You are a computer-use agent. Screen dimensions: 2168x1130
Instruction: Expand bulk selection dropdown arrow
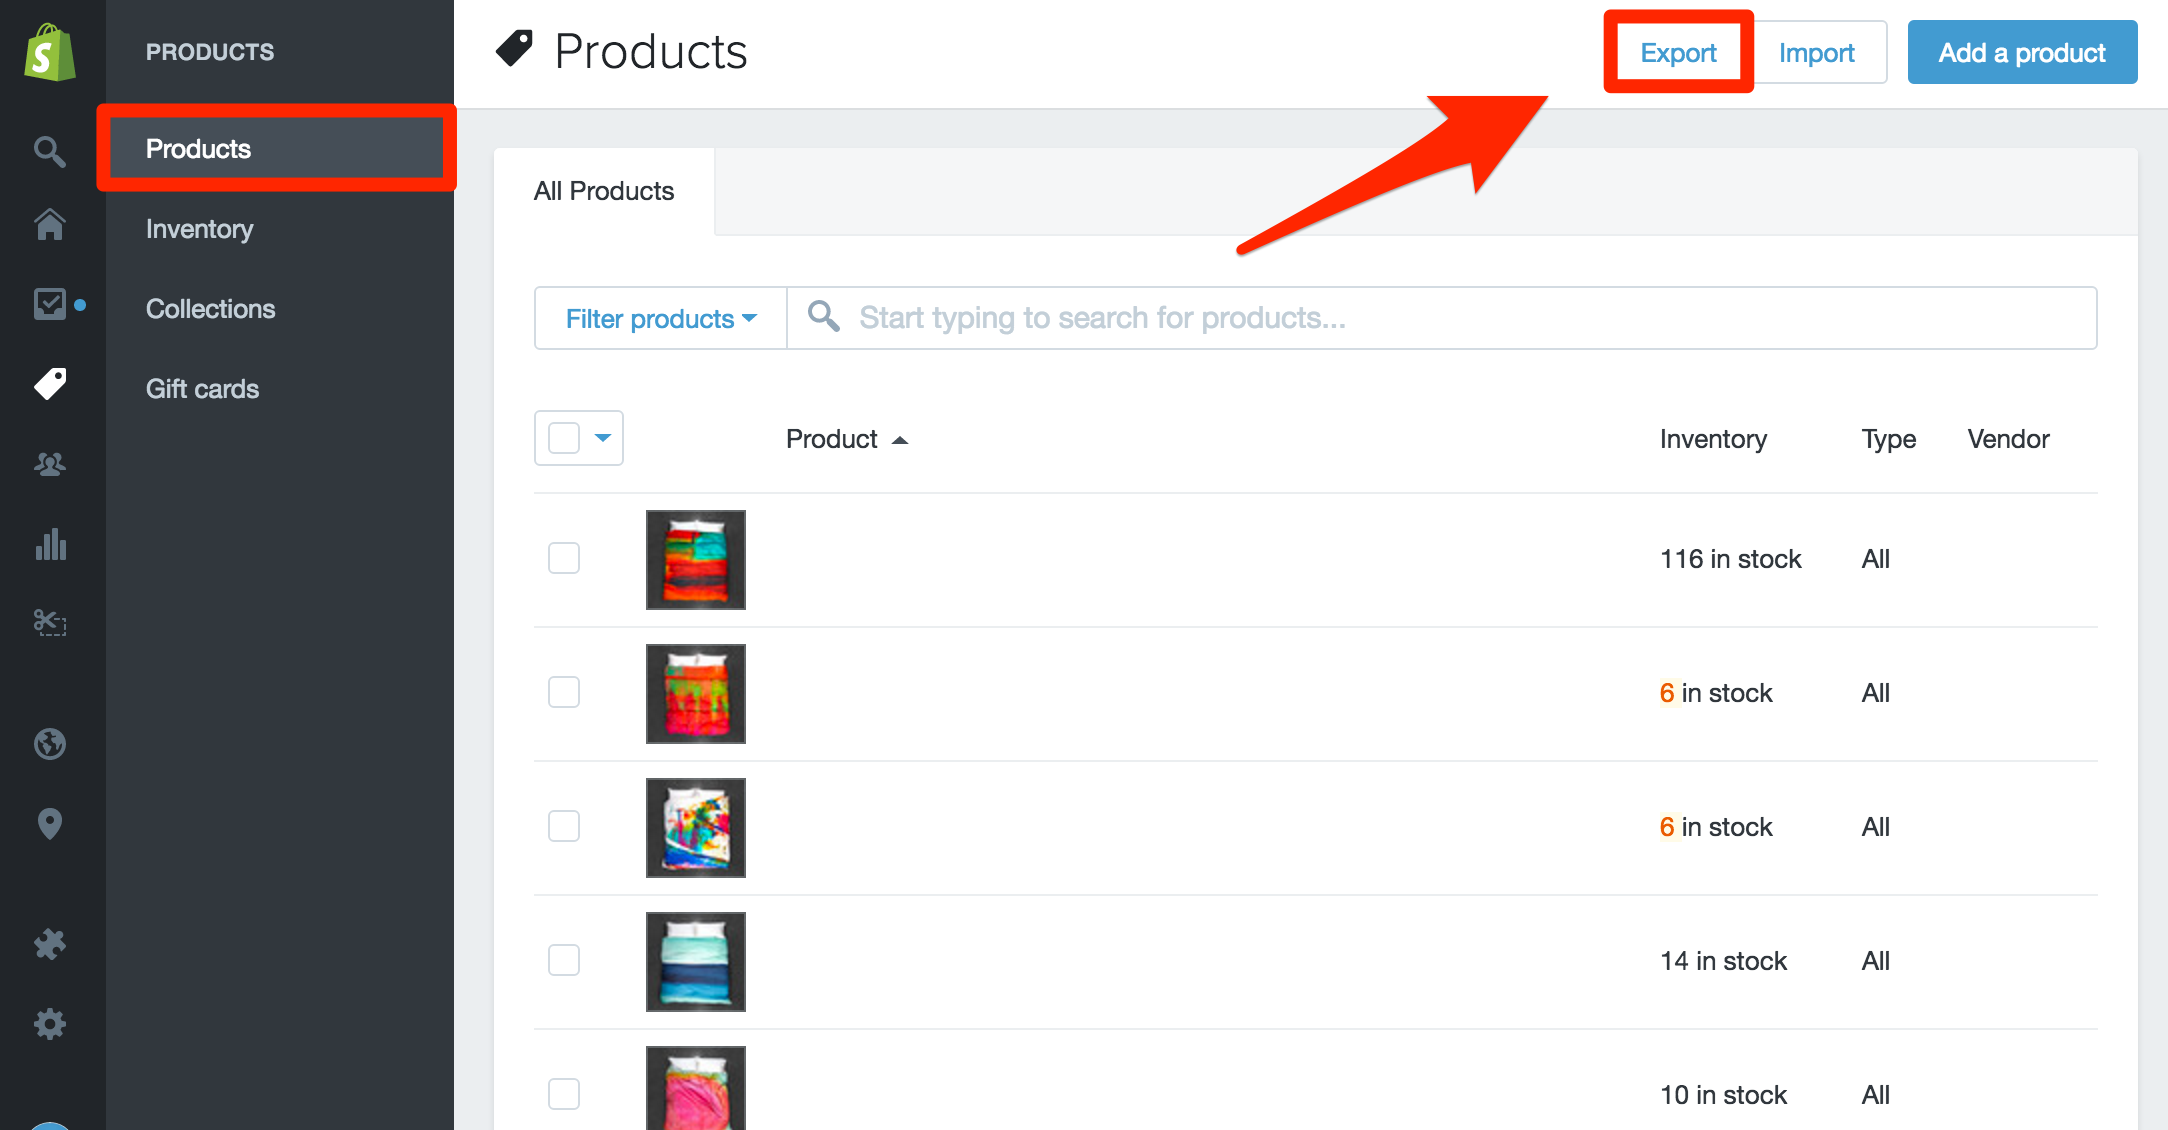[x=603, y=438]
